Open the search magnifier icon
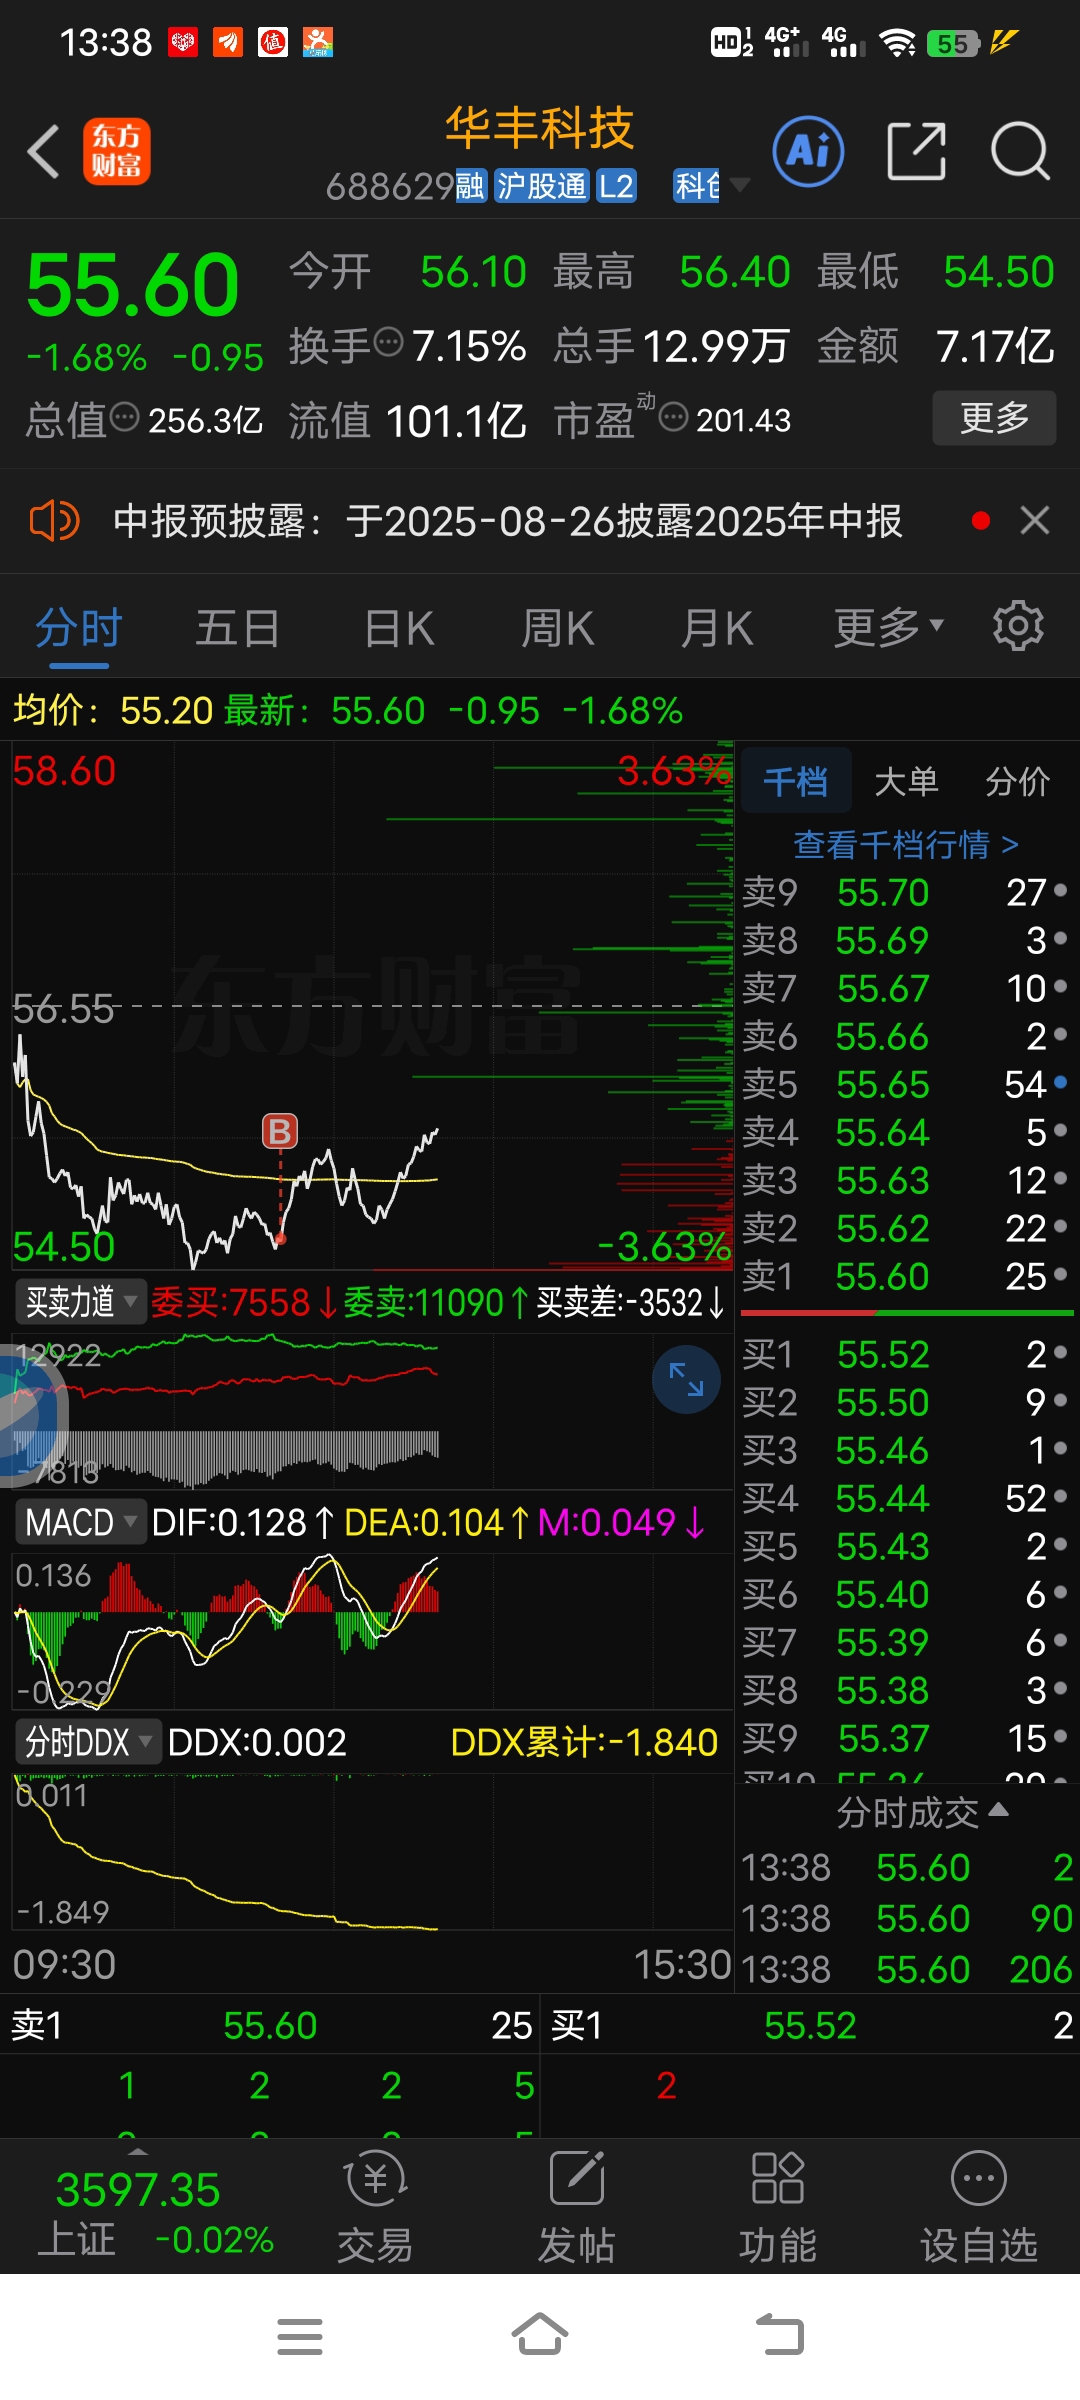The image size is (1080, 2400). (1020, 152)
